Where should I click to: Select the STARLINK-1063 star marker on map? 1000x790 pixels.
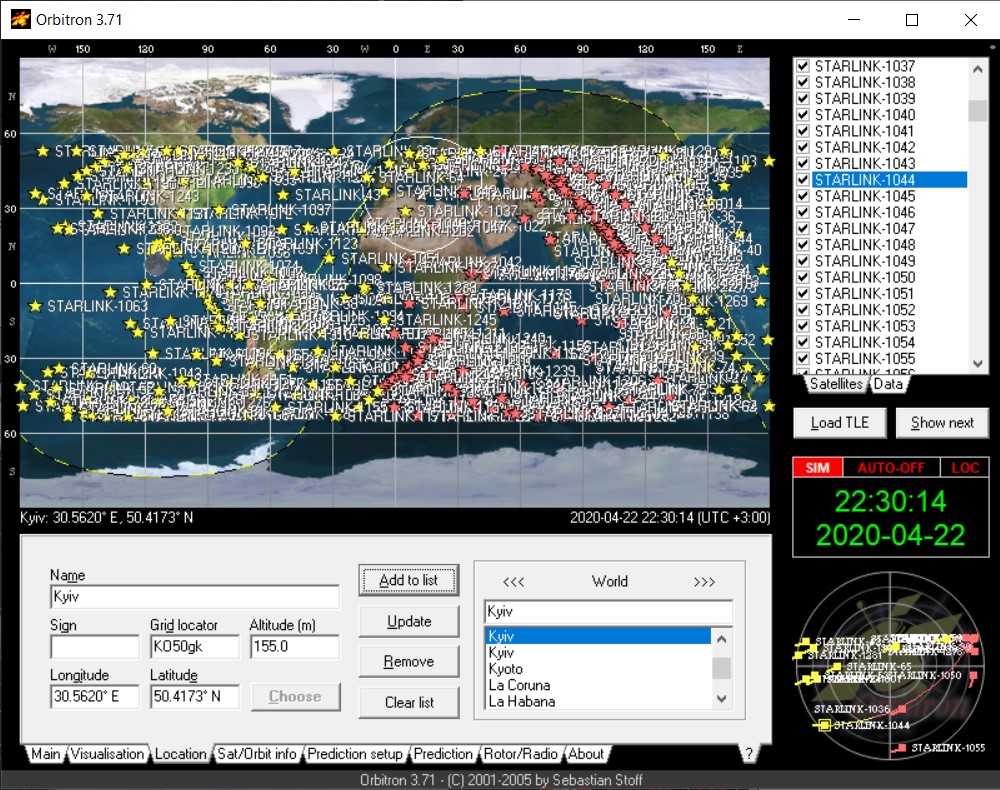click(37, 306)
